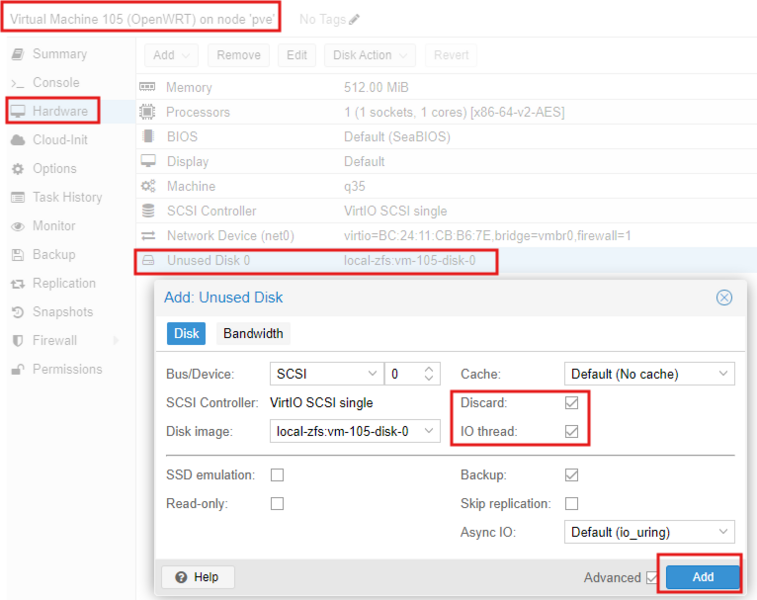757x600 pixels.
Task: Decrease the device number spinner
Action: [429, 379]
